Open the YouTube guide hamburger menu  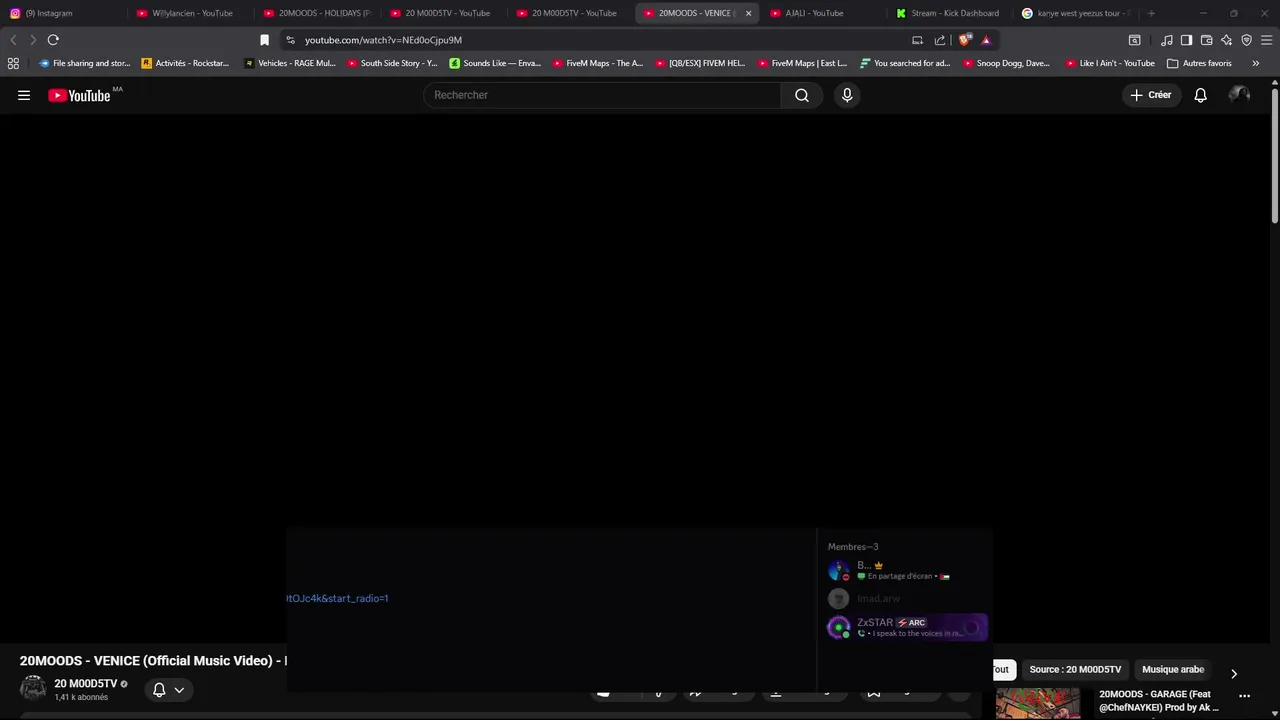tap(24, 95)
